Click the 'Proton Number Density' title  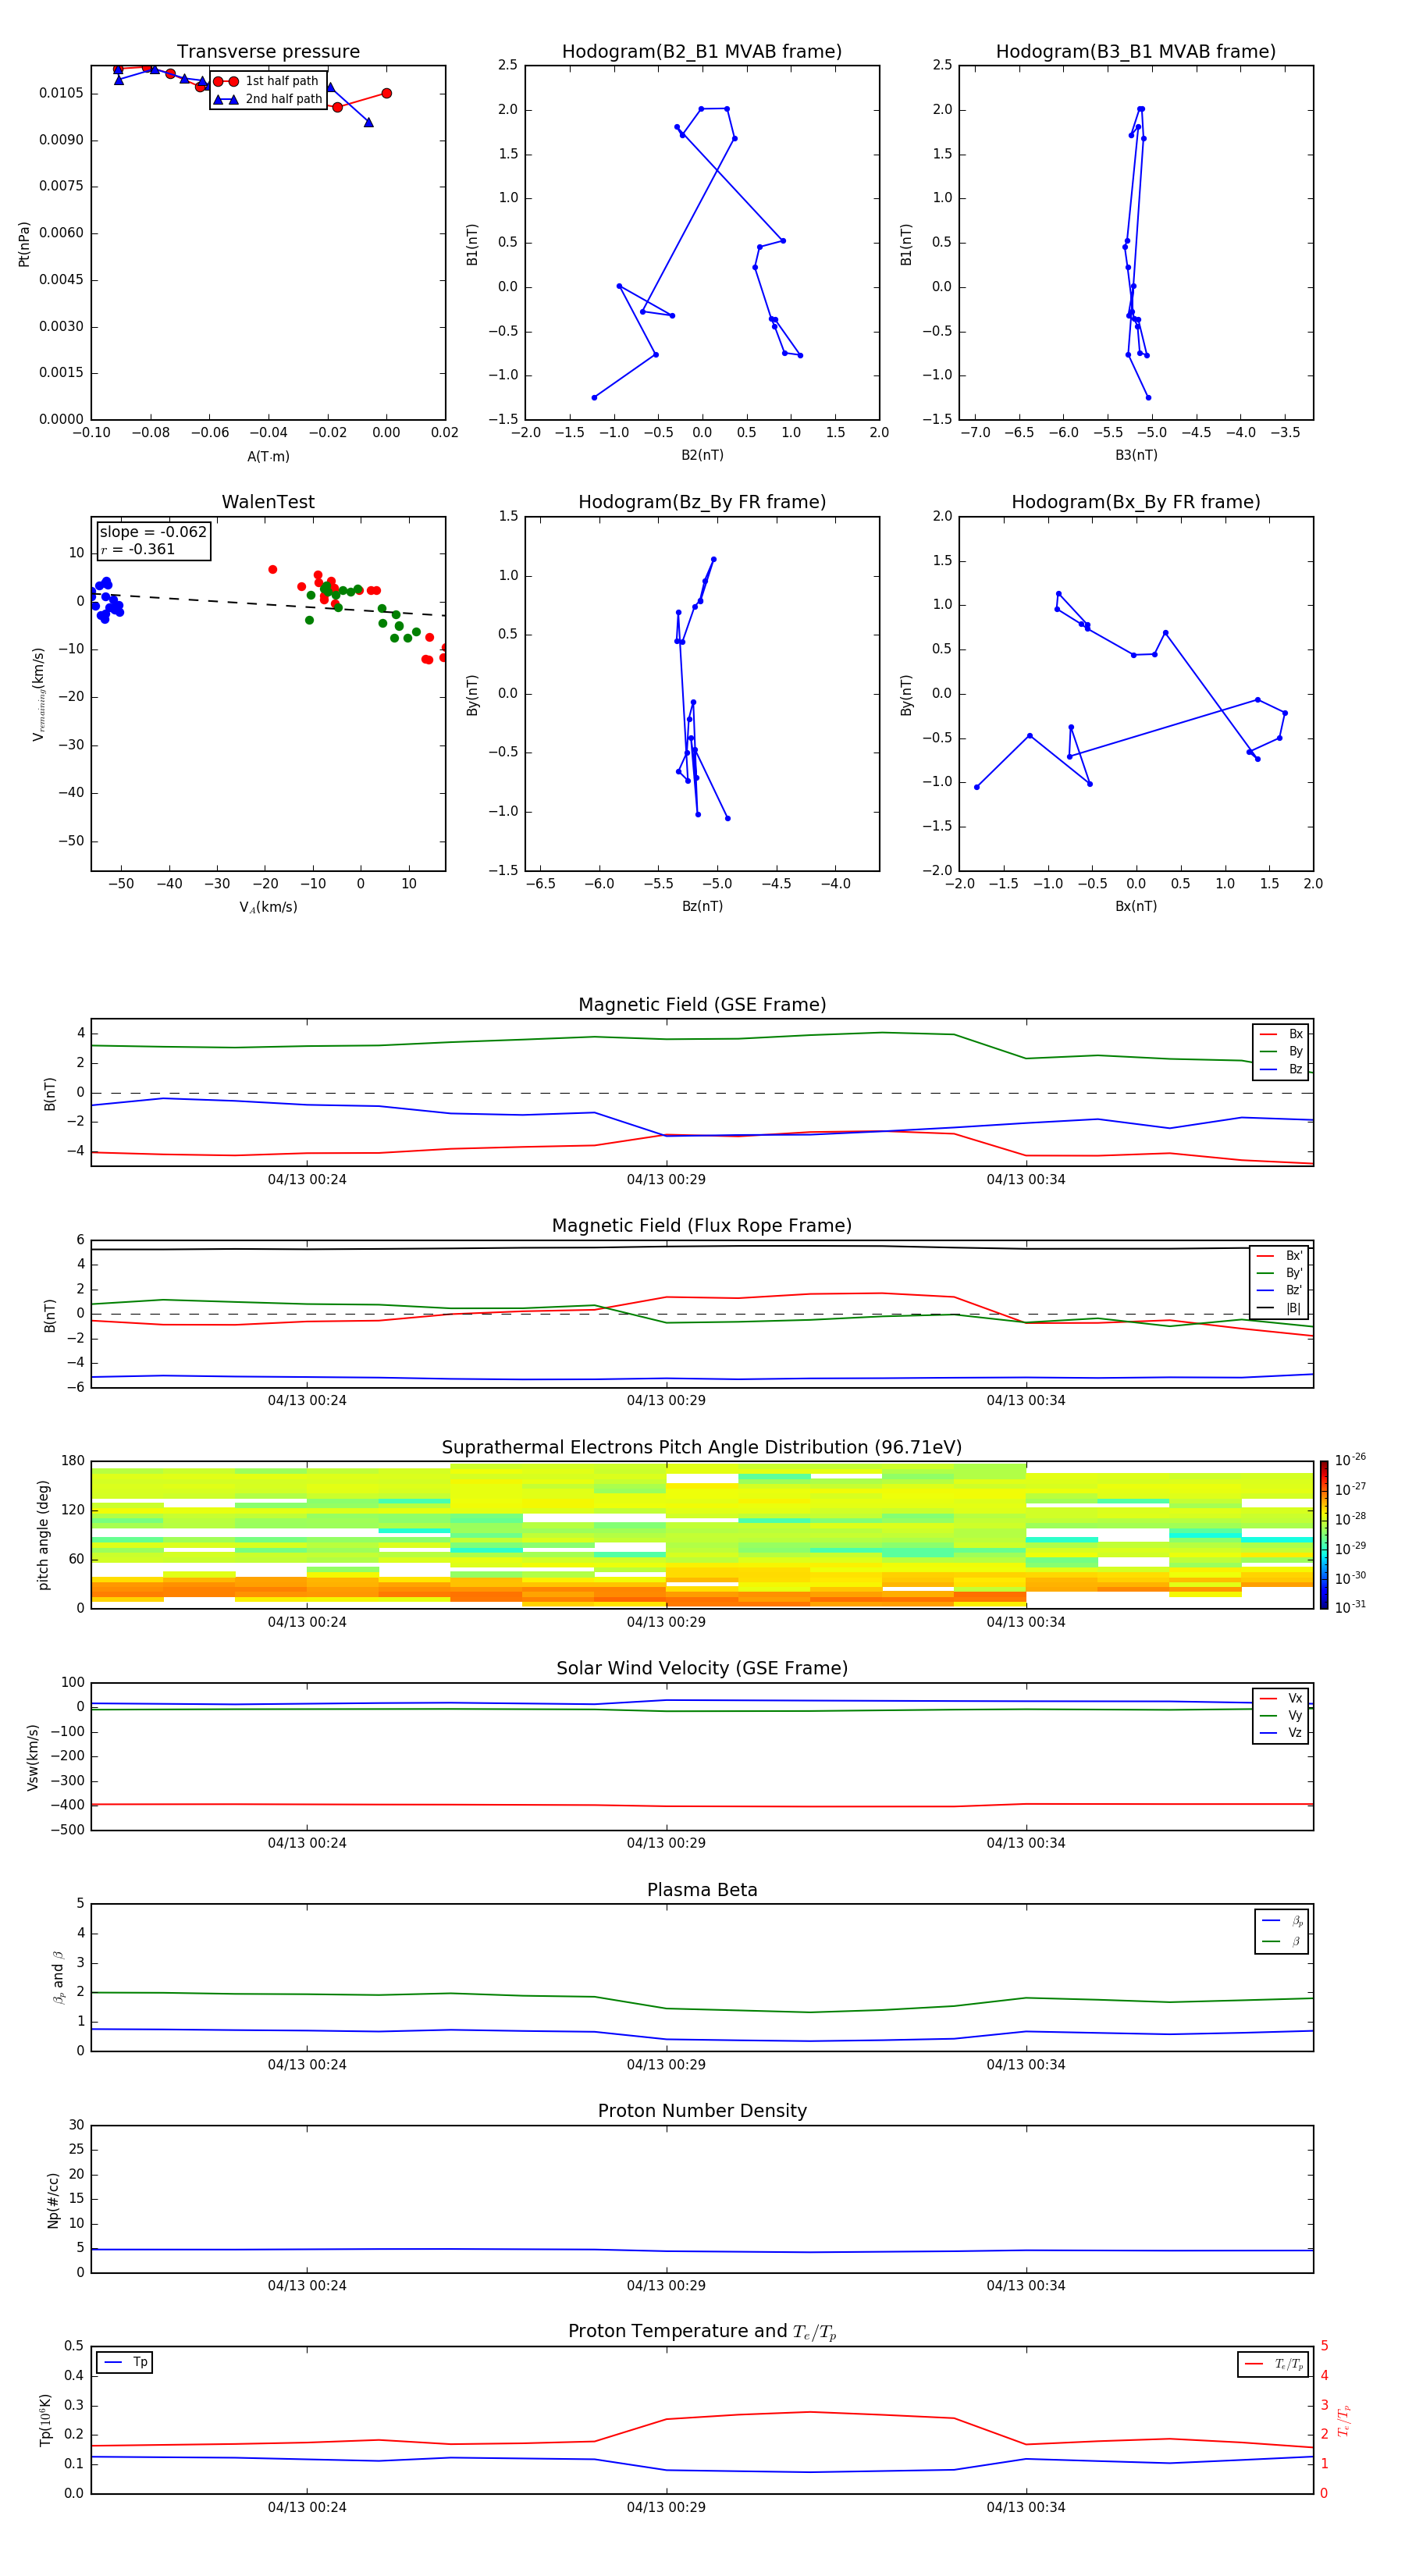(x=702, y=2111)
